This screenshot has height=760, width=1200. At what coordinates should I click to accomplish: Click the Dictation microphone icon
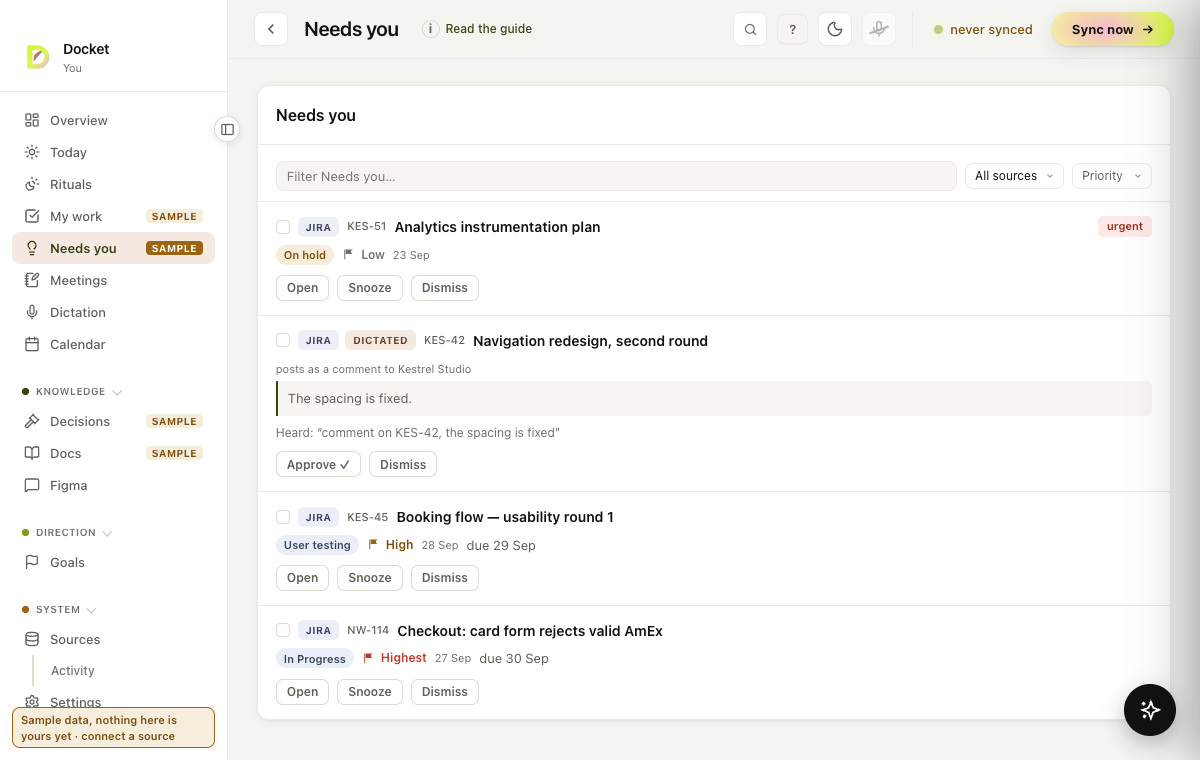[32, 312]
